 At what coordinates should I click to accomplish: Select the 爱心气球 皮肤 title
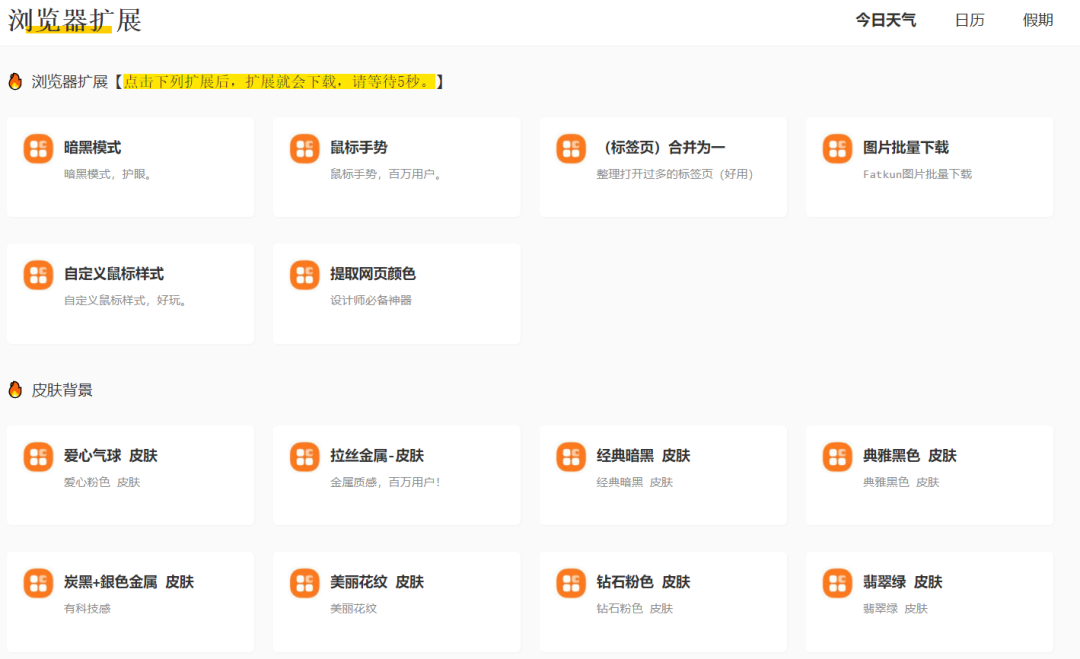(x=111, y=456)
